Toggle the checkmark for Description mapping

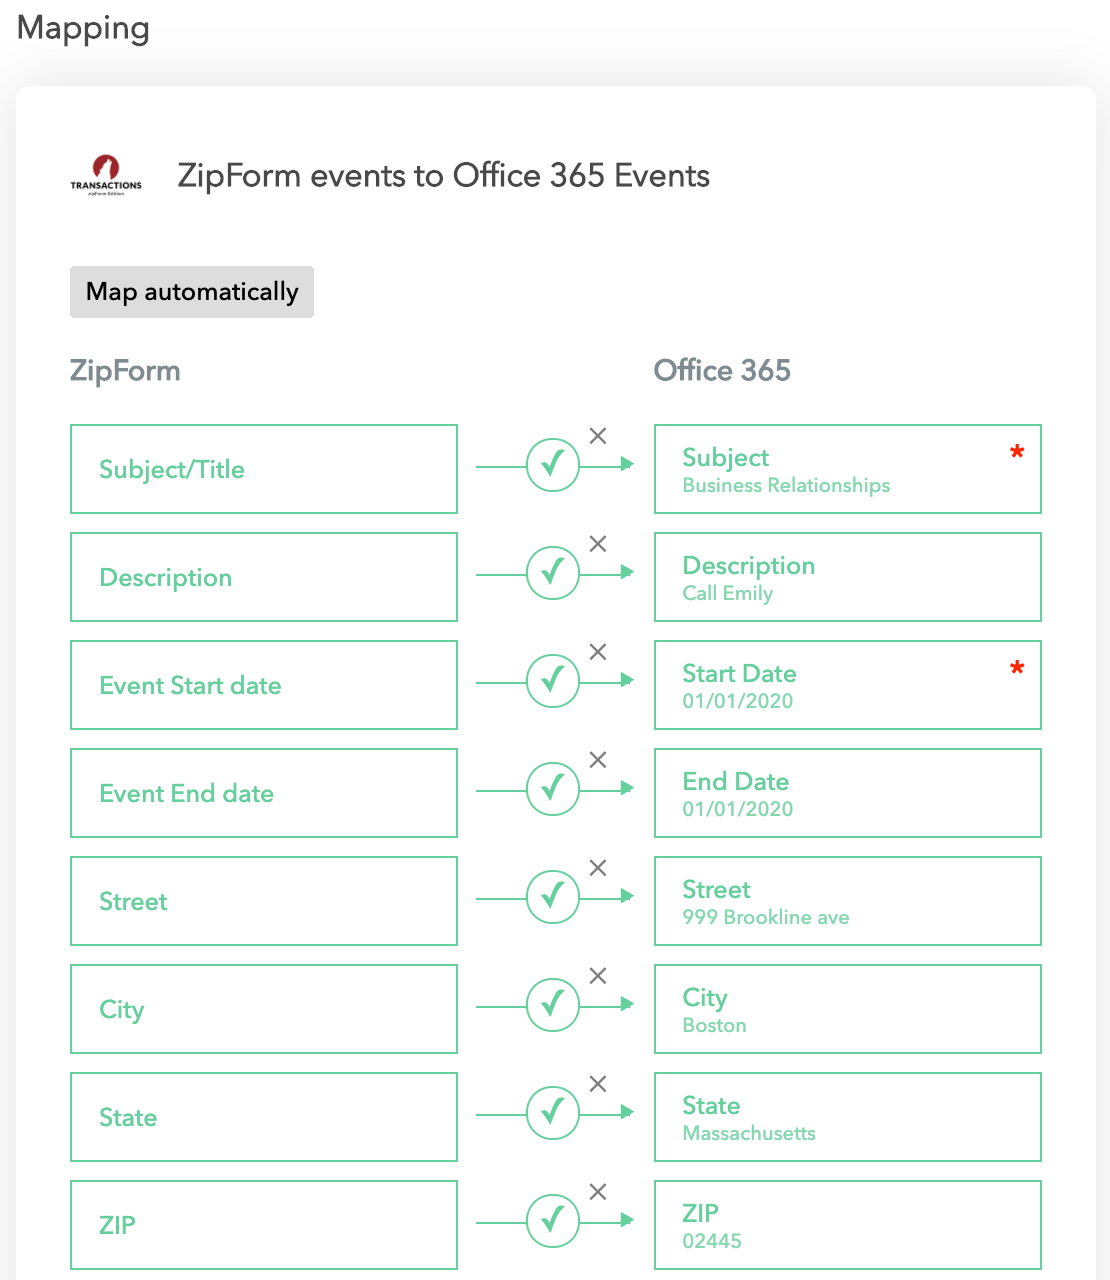point(553,573)
